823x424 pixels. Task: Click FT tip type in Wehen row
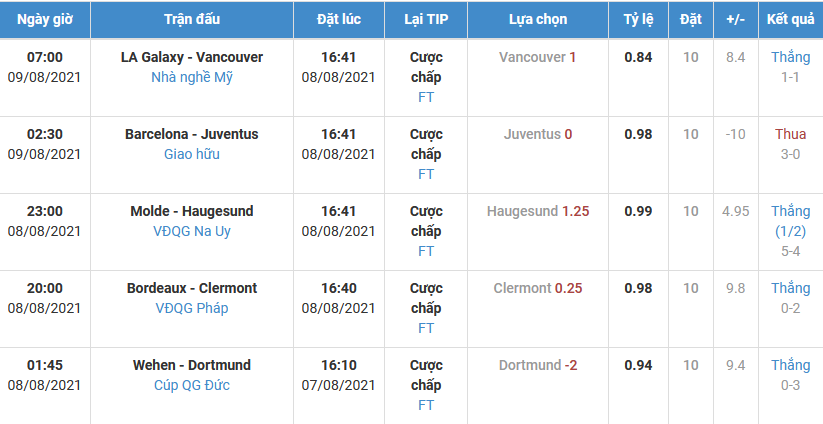pyautogui.click(x=426, y=405)
